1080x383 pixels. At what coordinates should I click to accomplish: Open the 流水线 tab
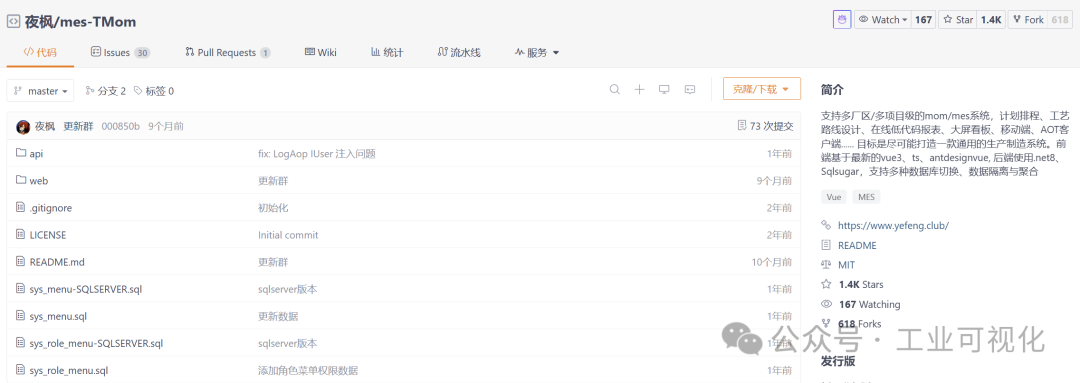[x=459, y=52]
